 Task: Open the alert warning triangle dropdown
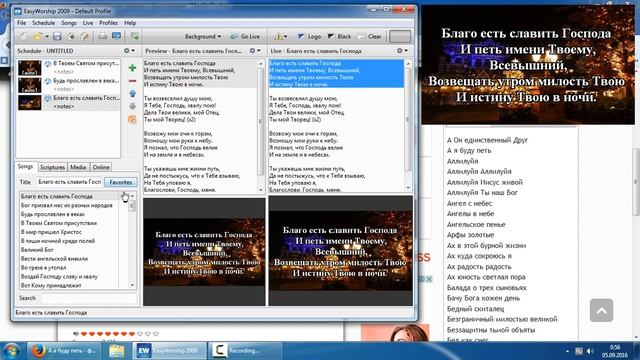(x=280, y=36)
